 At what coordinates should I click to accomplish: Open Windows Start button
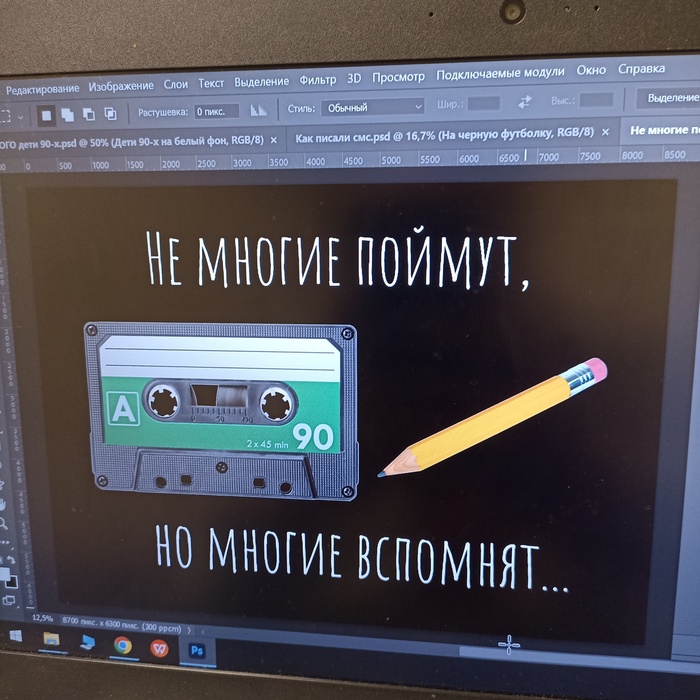16,636
